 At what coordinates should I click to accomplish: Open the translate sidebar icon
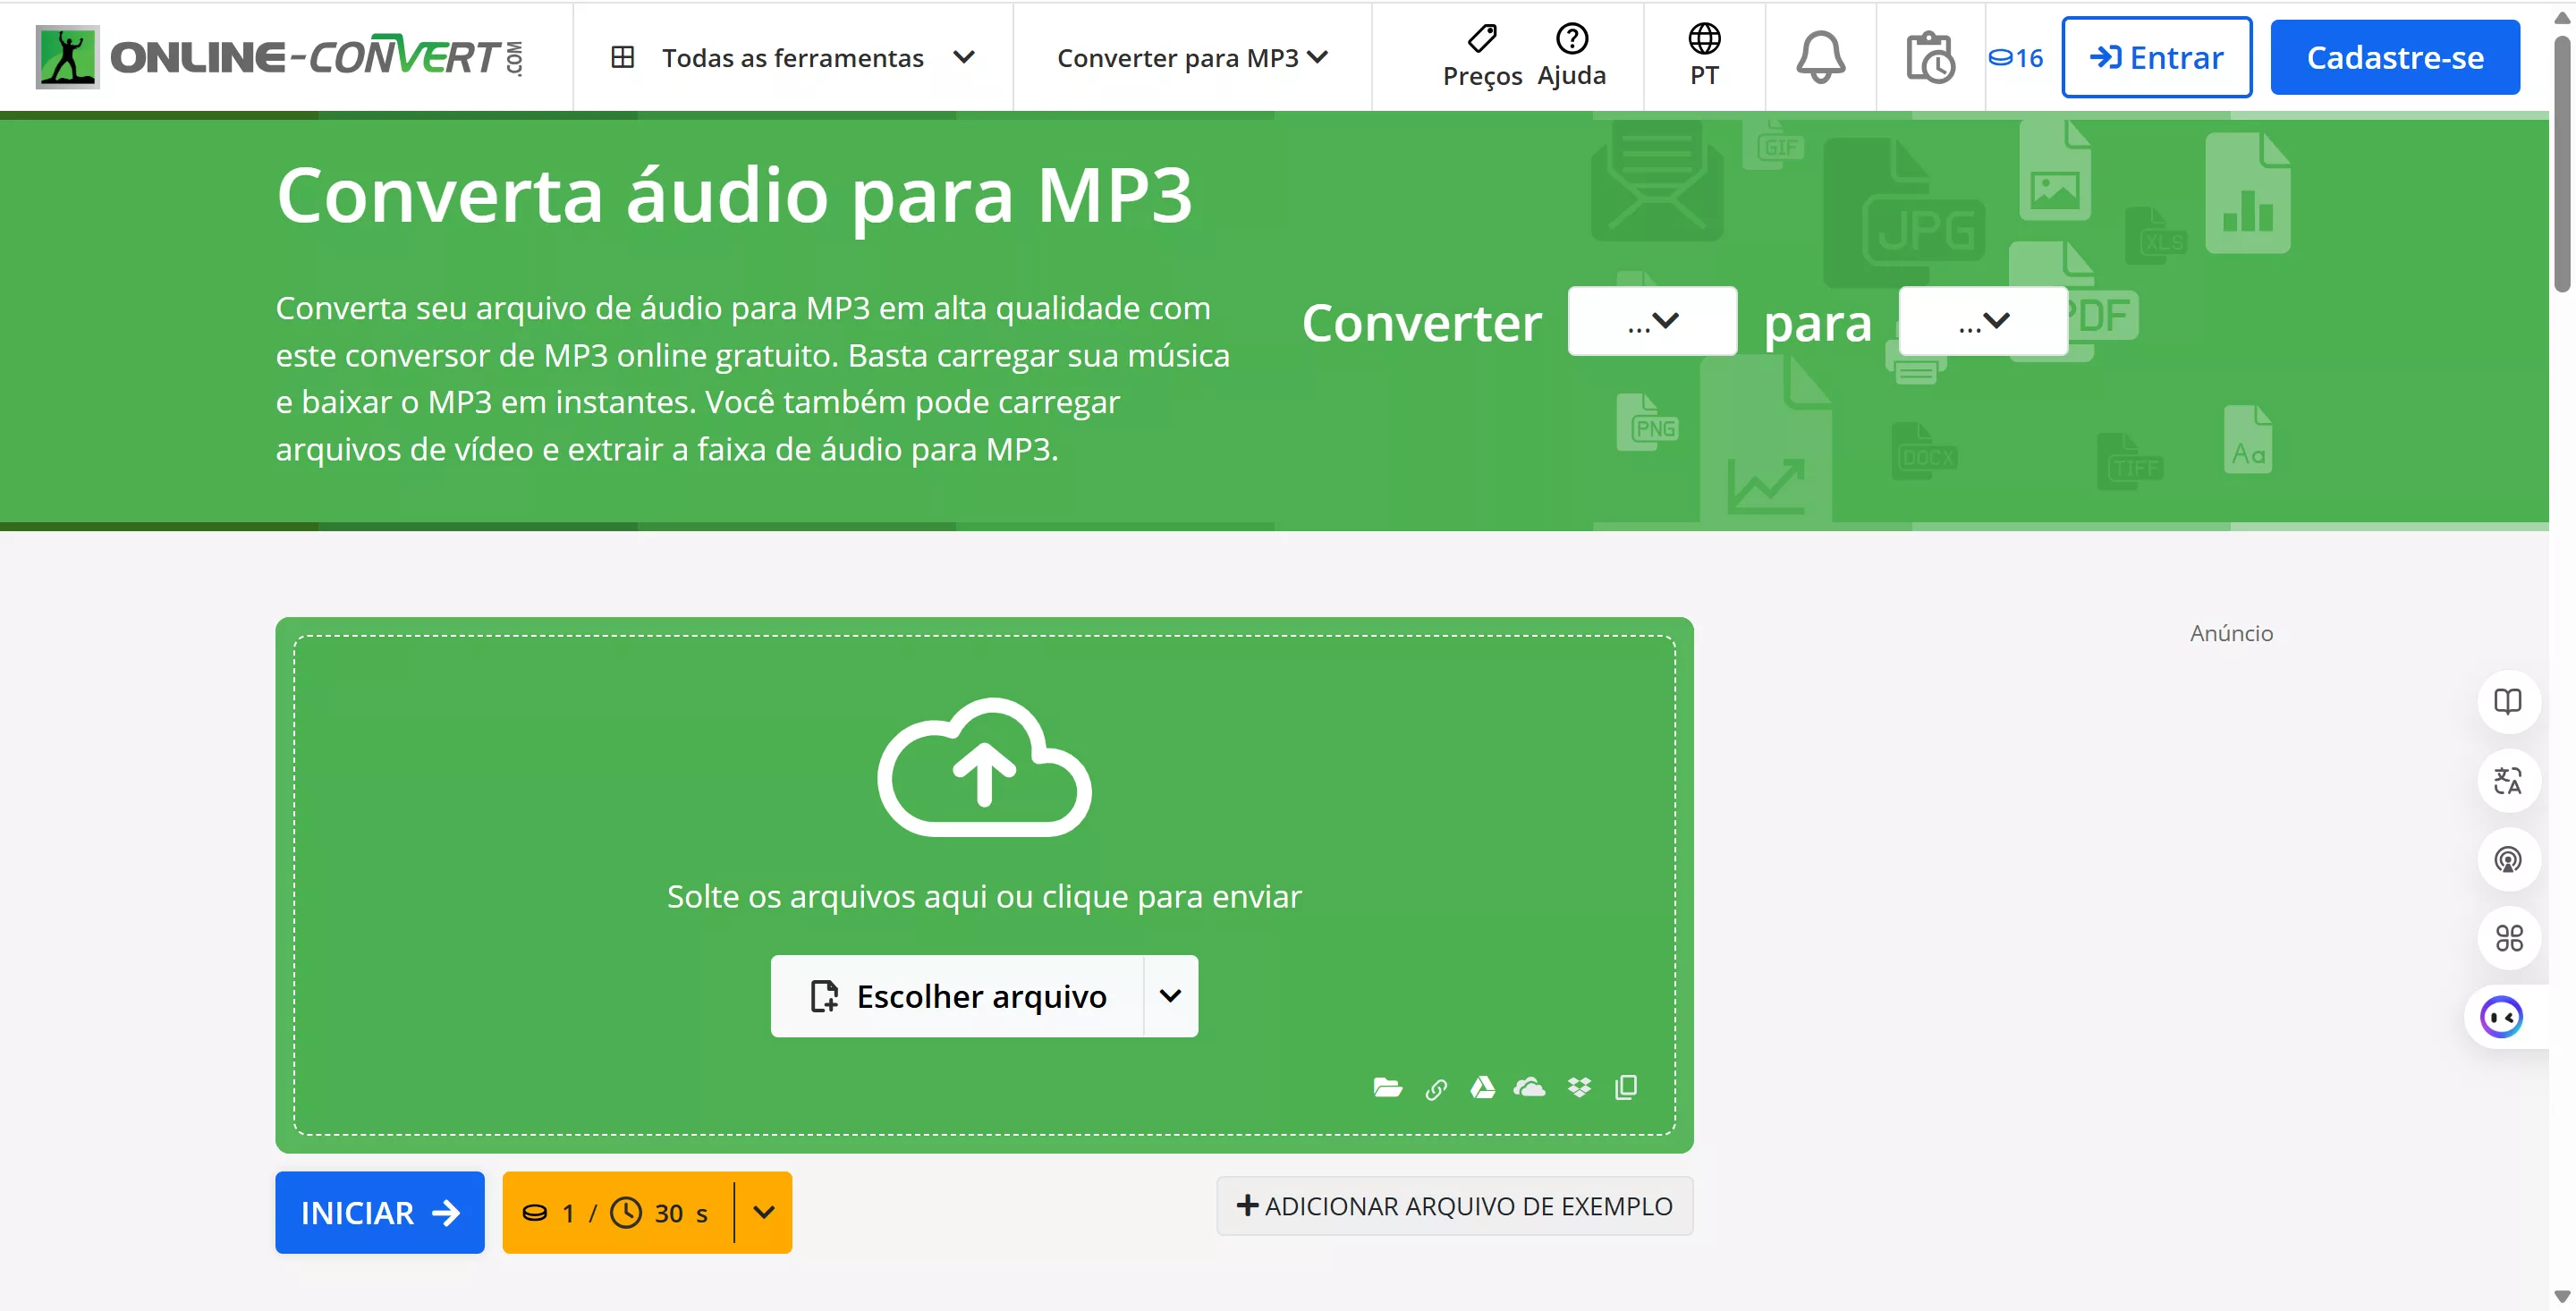(2508, 781)
